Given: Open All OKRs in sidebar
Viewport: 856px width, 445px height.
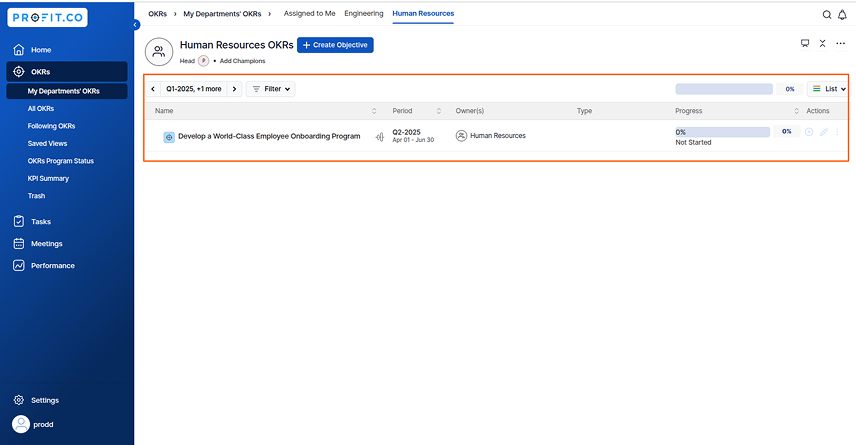Looking at the screenshot, I should 41,109.
